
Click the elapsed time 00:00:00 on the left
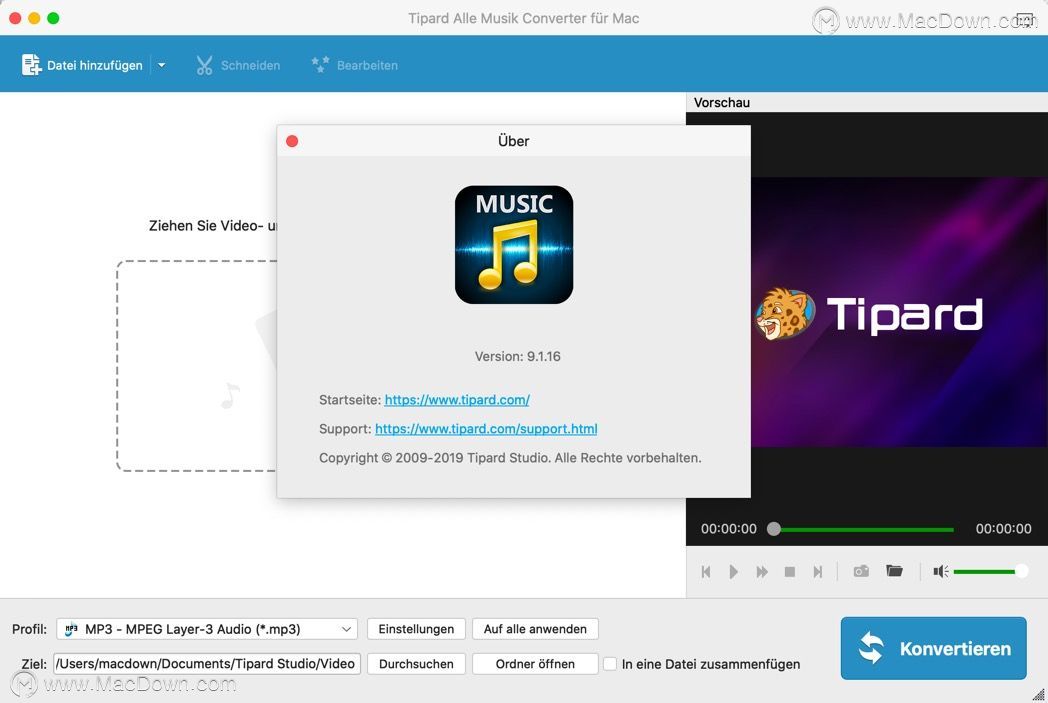coord(729,529)
